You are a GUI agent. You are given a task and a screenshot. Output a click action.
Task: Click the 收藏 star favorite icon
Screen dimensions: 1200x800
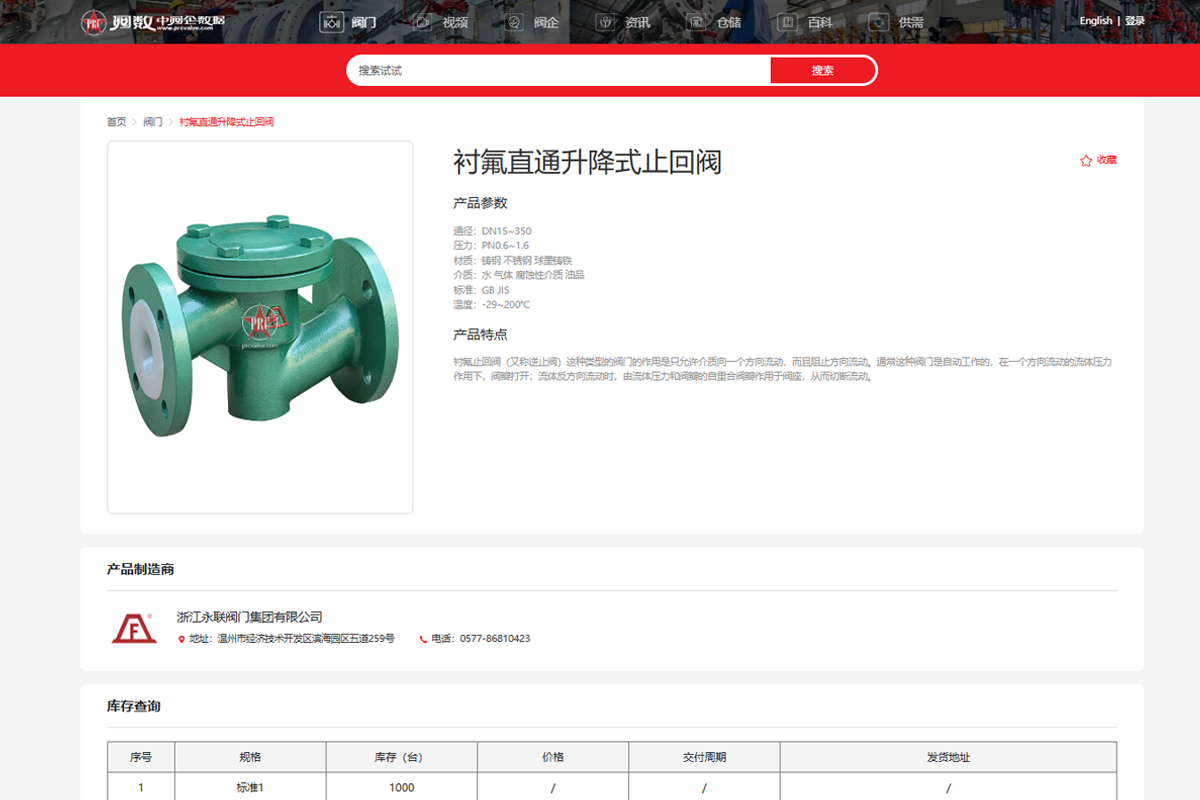click(1086, 160)
